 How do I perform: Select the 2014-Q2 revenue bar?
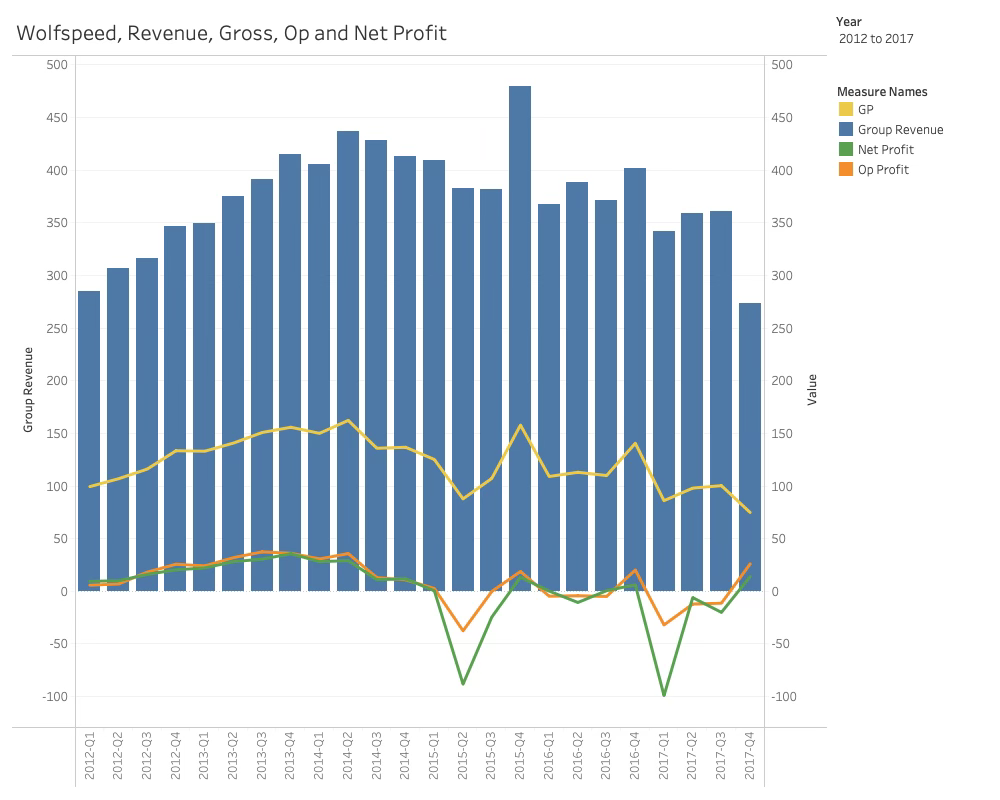pos(348,361)
